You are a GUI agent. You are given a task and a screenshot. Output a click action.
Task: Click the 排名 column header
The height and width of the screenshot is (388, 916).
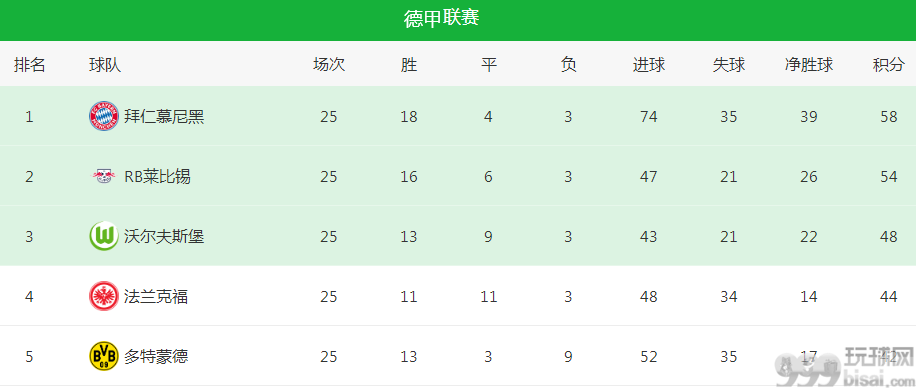(29, 64)
